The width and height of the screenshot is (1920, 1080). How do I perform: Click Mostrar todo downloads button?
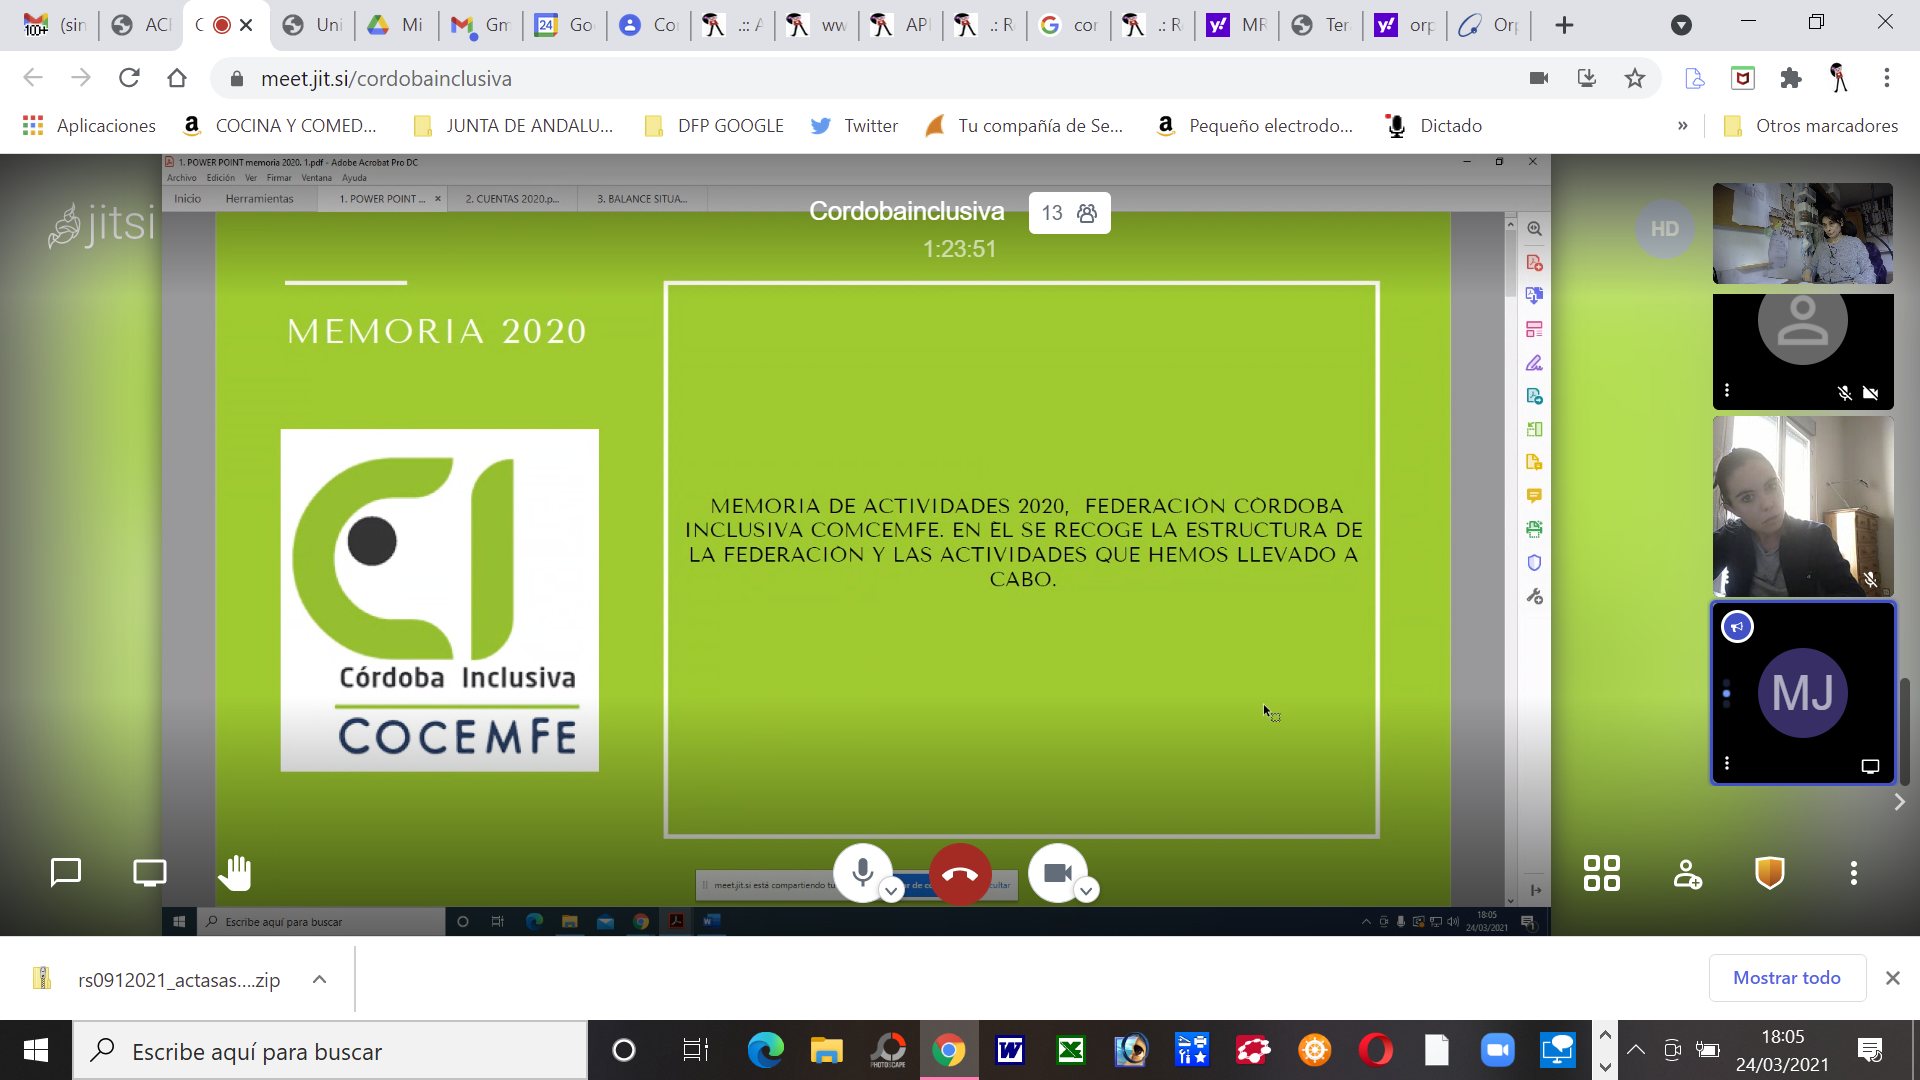point(1787,978)
